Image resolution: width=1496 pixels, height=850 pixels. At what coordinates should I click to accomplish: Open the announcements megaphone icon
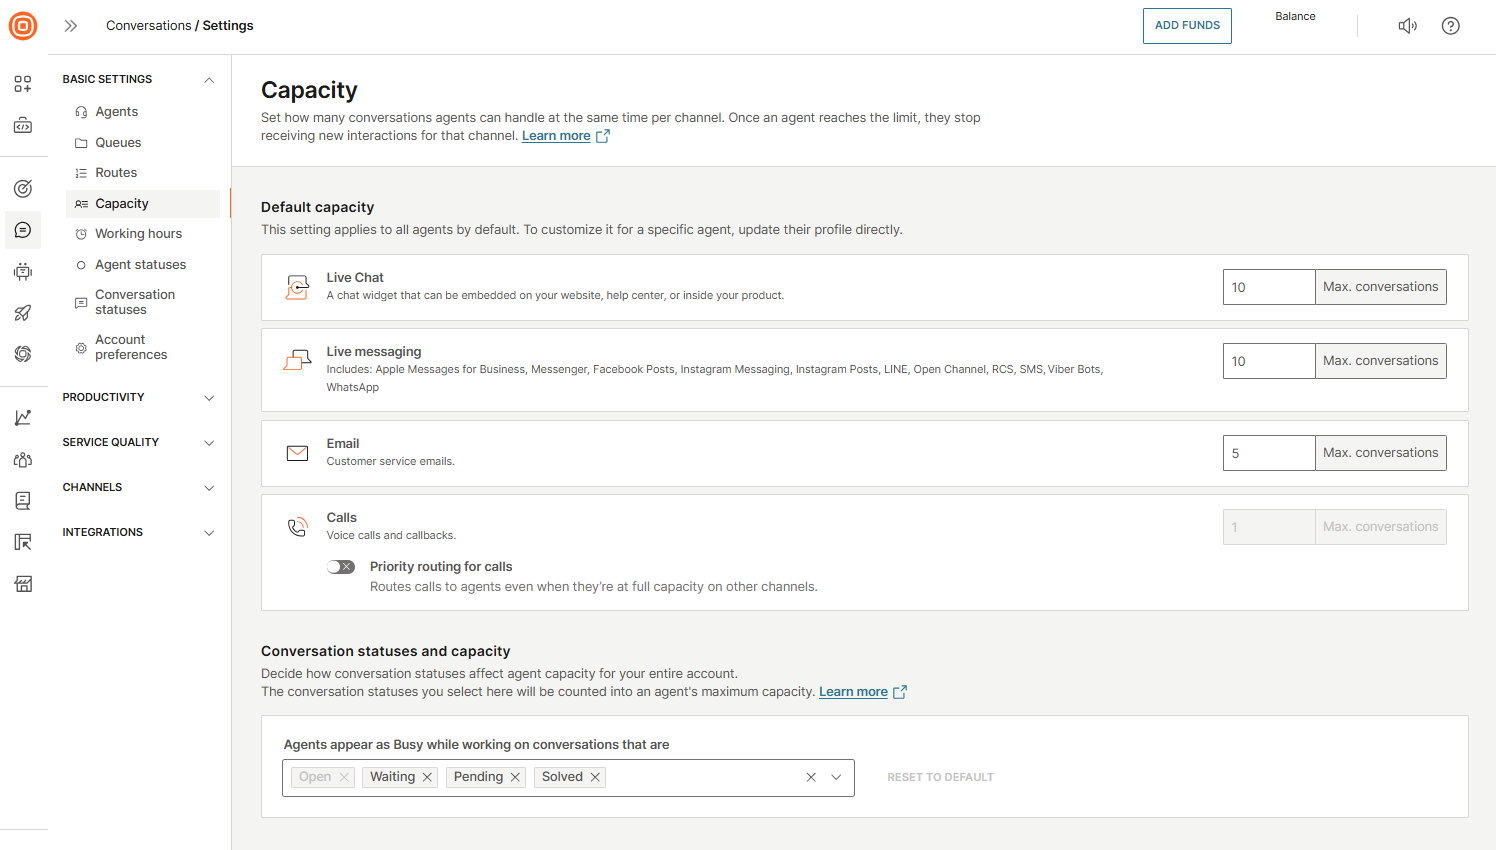point(1407,26)
